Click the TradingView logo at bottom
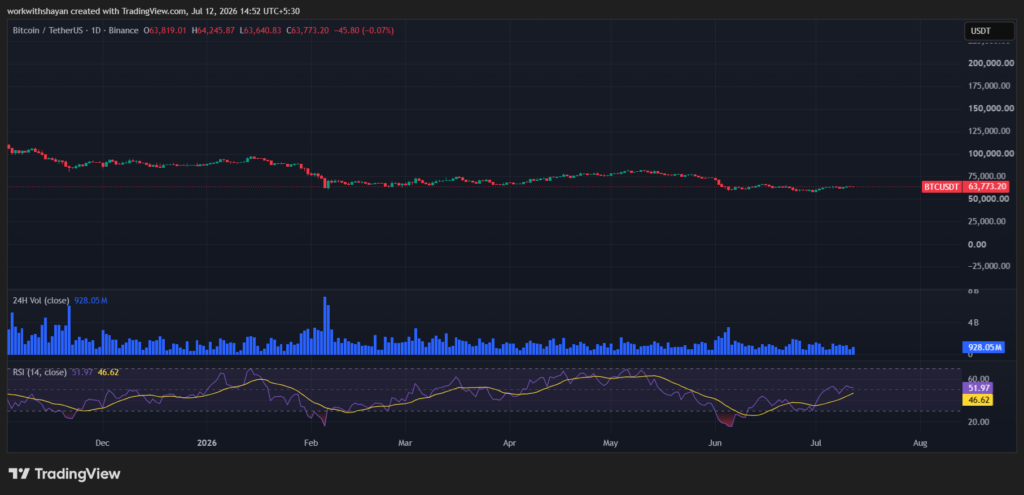This screenshot has height=495, width=1024. click(64, 474)
